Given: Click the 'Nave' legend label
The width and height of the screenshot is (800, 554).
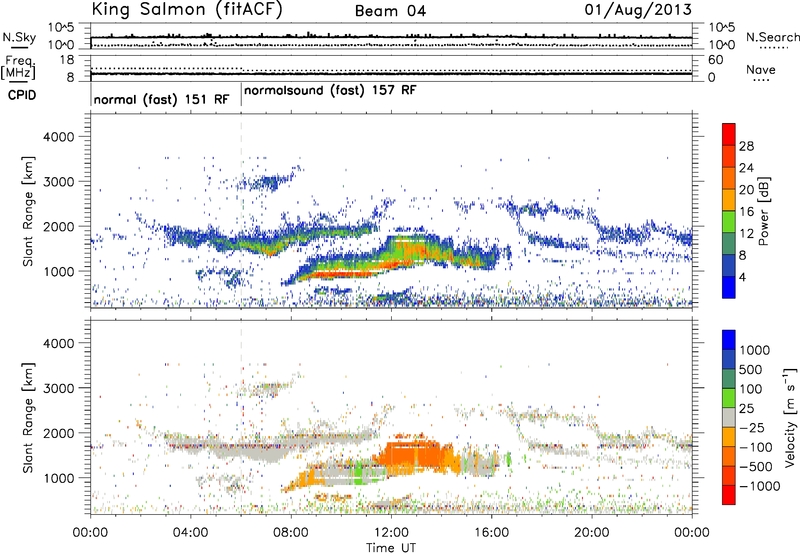Looking at the screenshot, I should click(761, 69).
